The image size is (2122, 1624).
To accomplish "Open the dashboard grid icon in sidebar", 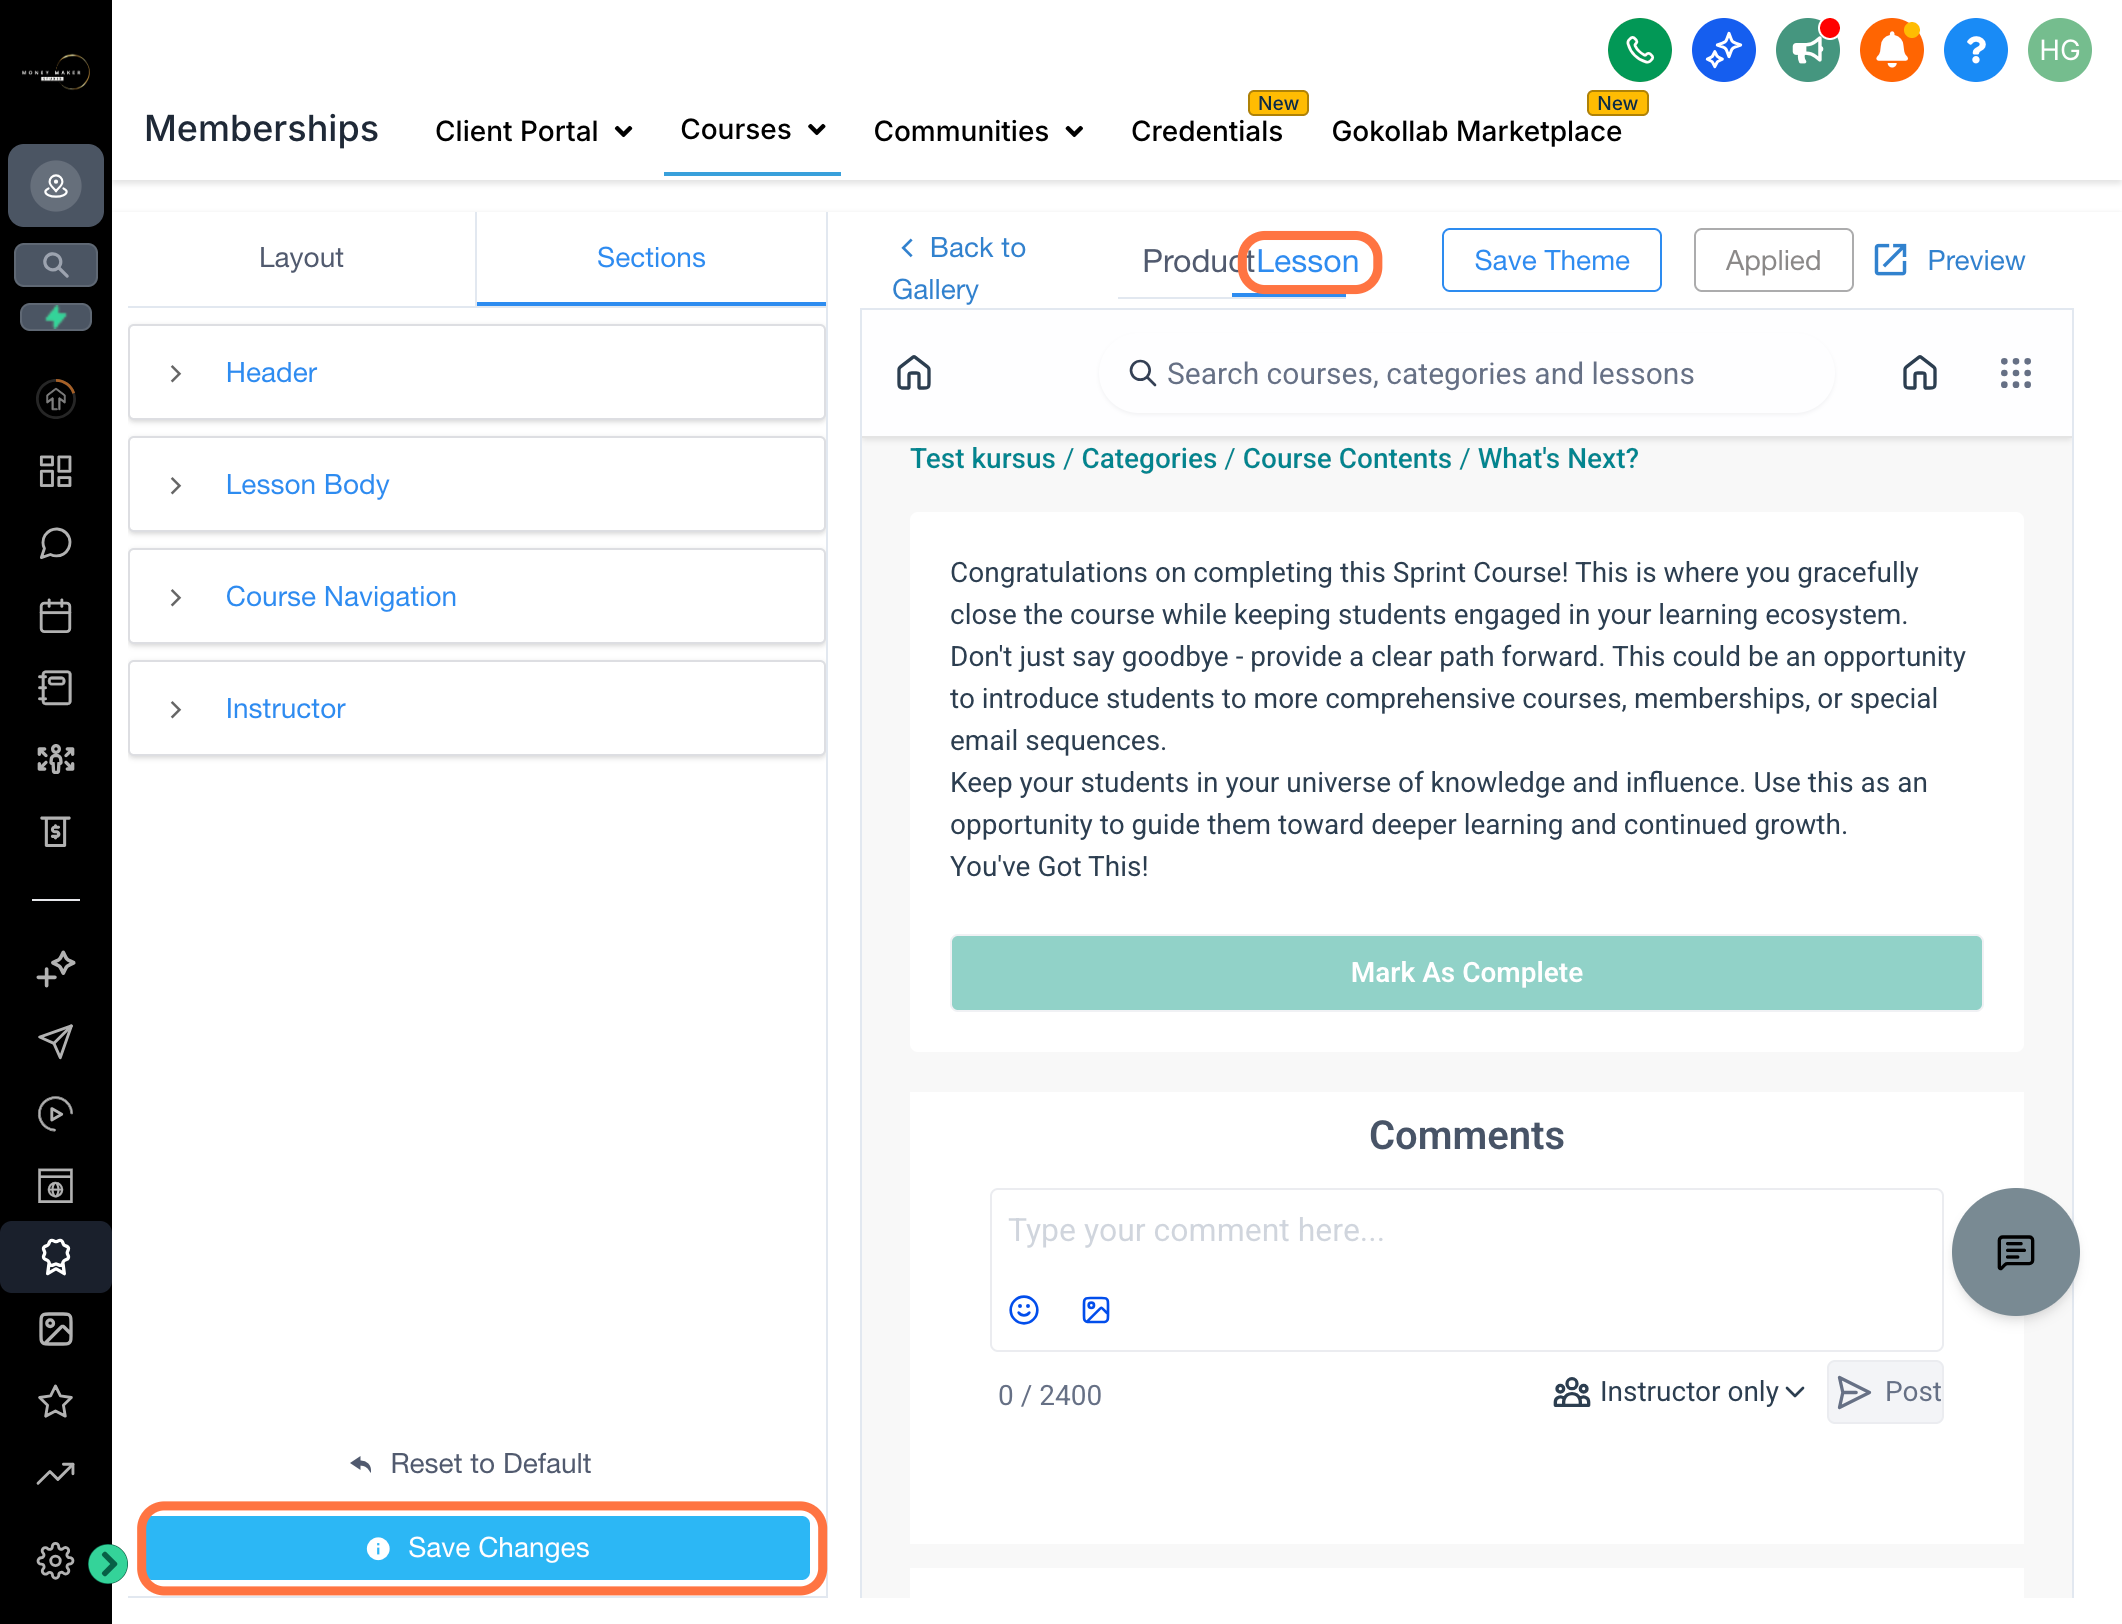I will coord(56,471).
